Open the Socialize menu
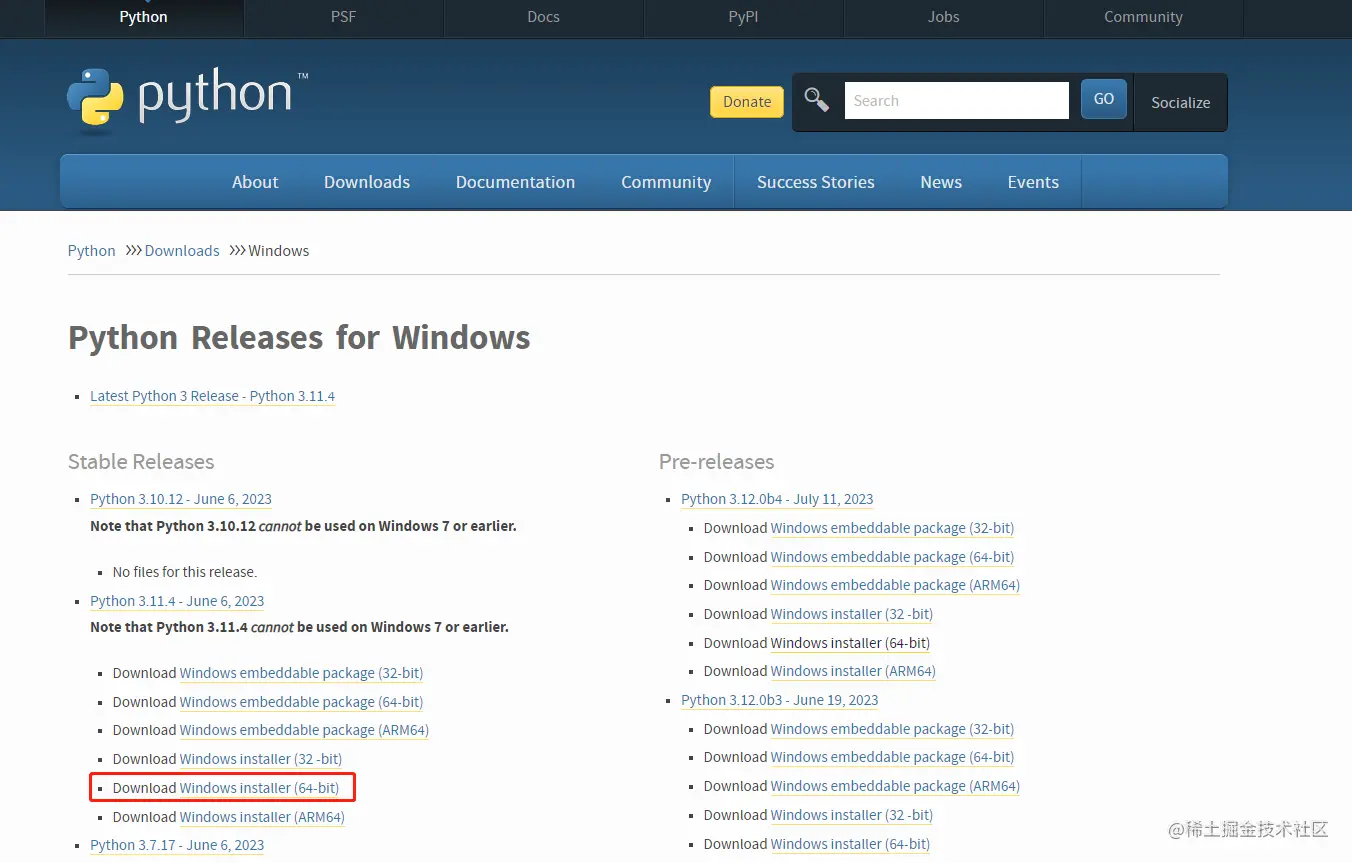 (x=1180, y=102)
